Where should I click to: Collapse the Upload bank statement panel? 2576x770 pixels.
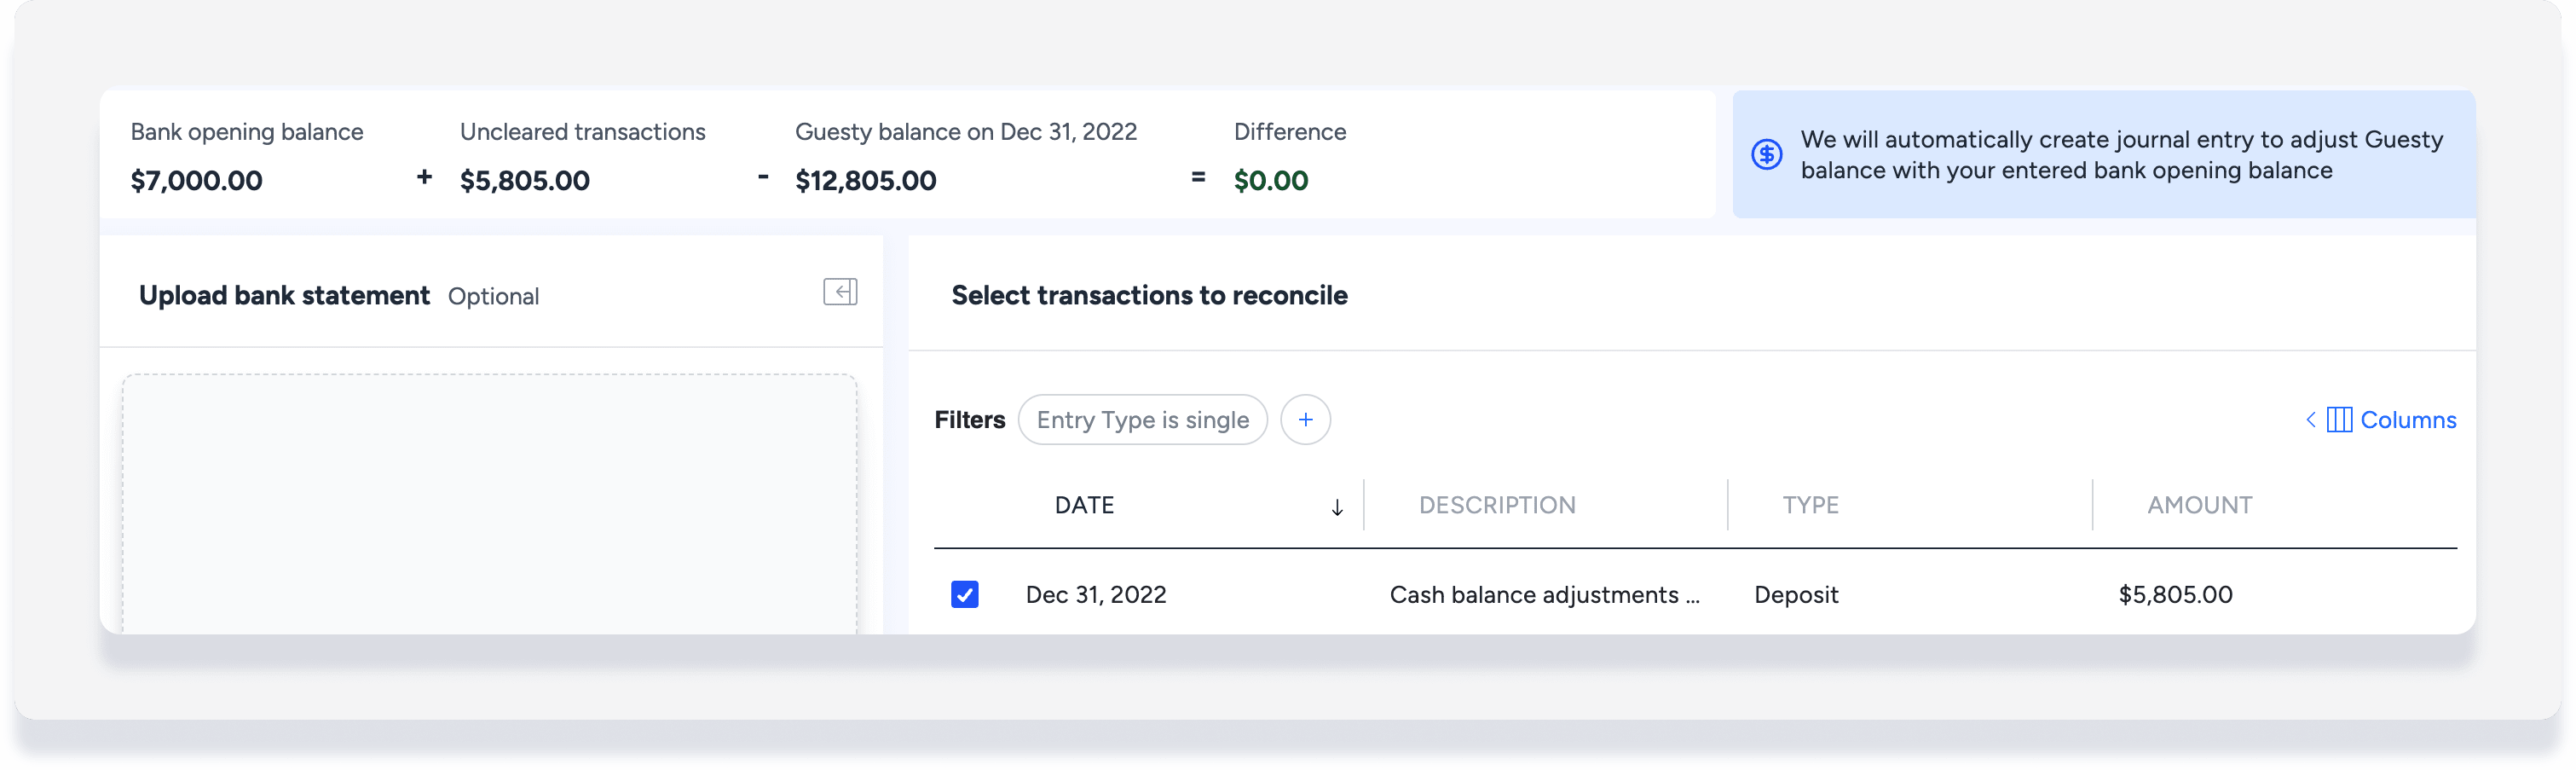pyautogui.click(x=840, y=292)
